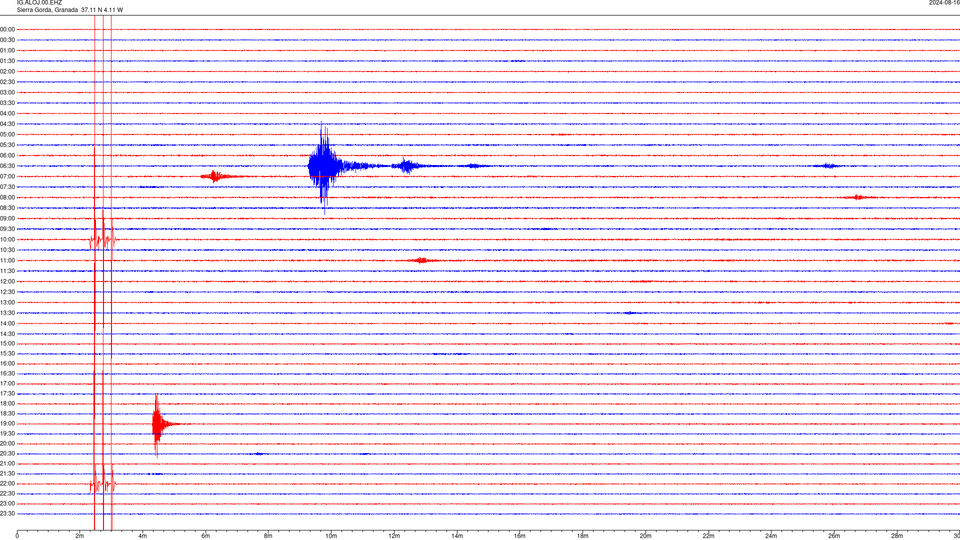This screenshot has height=540, width=960.
Task: Click the 20m tick label on minute axis
Action: coord(645,536)
